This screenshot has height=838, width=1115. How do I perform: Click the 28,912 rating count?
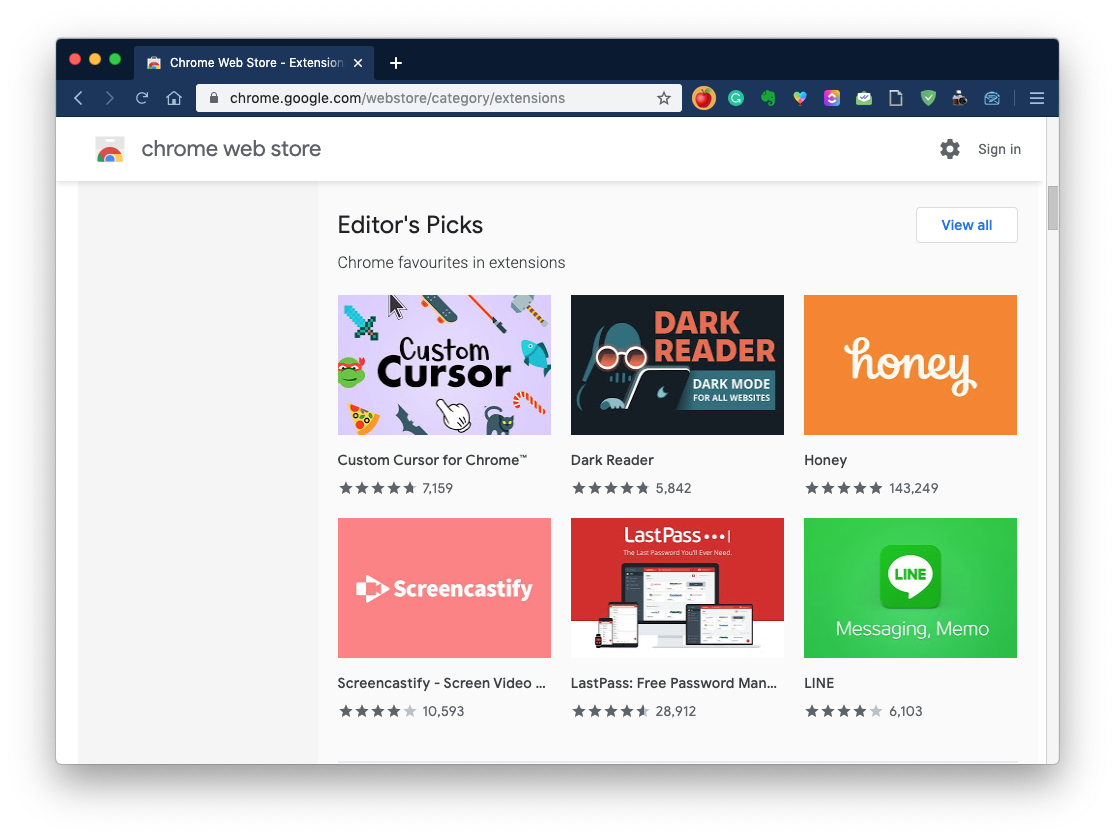(676, 711)
